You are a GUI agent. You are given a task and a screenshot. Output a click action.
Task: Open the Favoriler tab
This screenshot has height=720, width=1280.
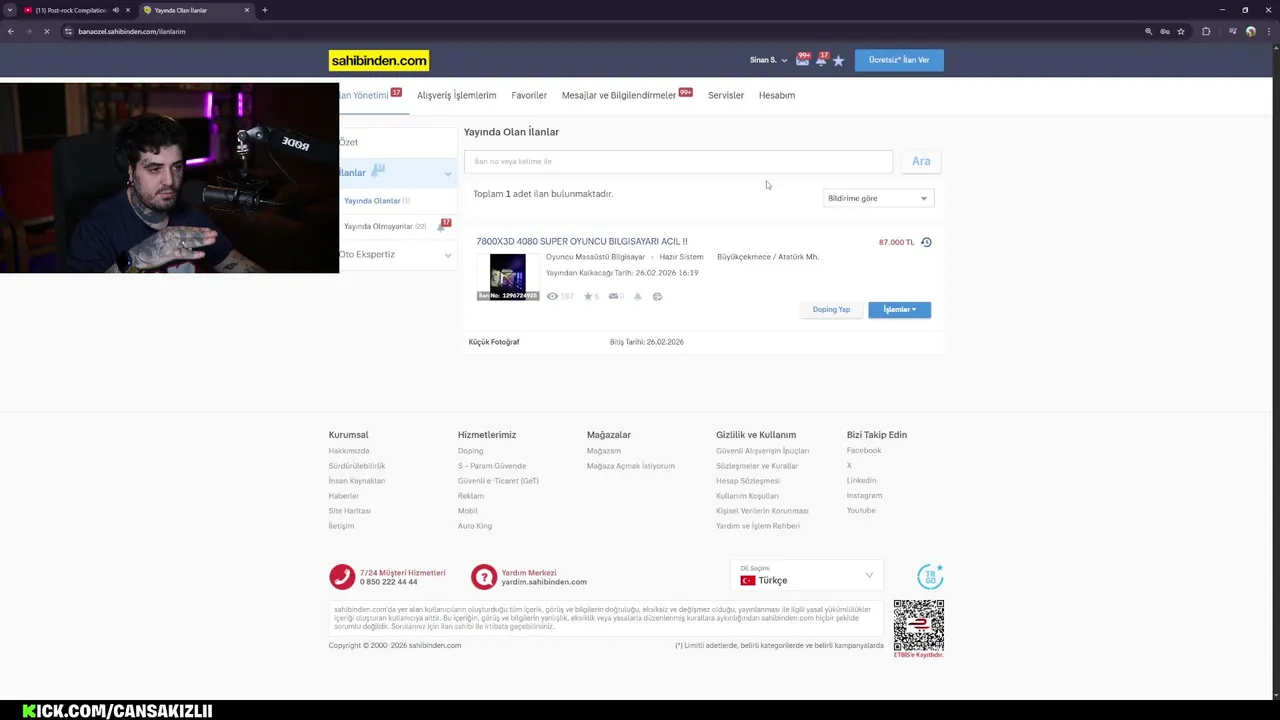pyautogui.click(x=529, y=95)
